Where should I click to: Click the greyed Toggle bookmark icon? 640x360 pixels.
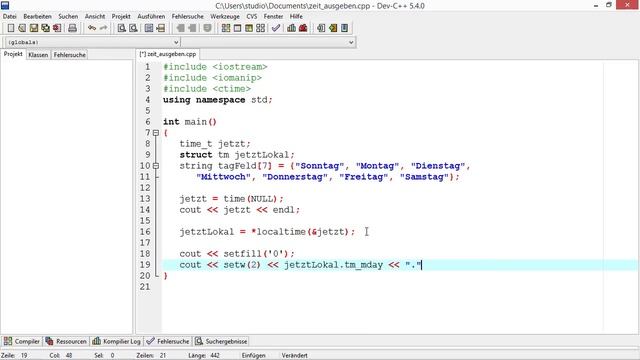coord(207,28)
